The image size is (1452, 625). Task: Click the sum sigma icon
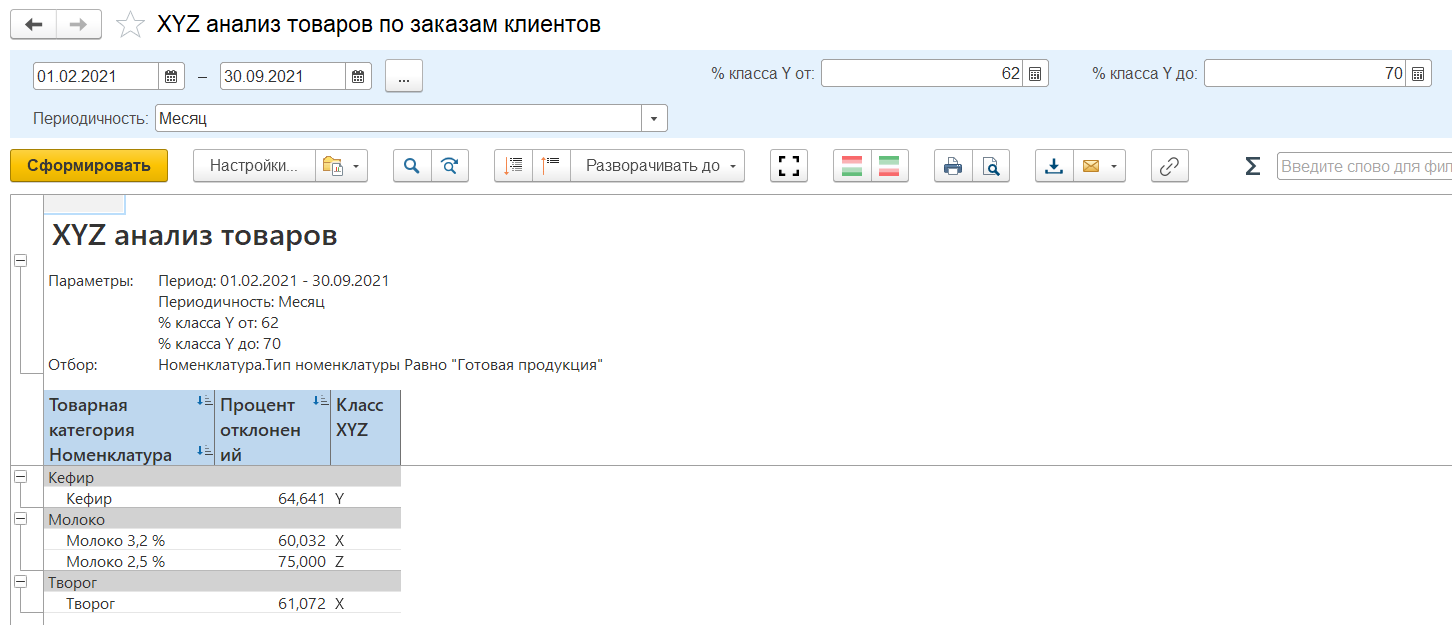[x=1252, y=166]
